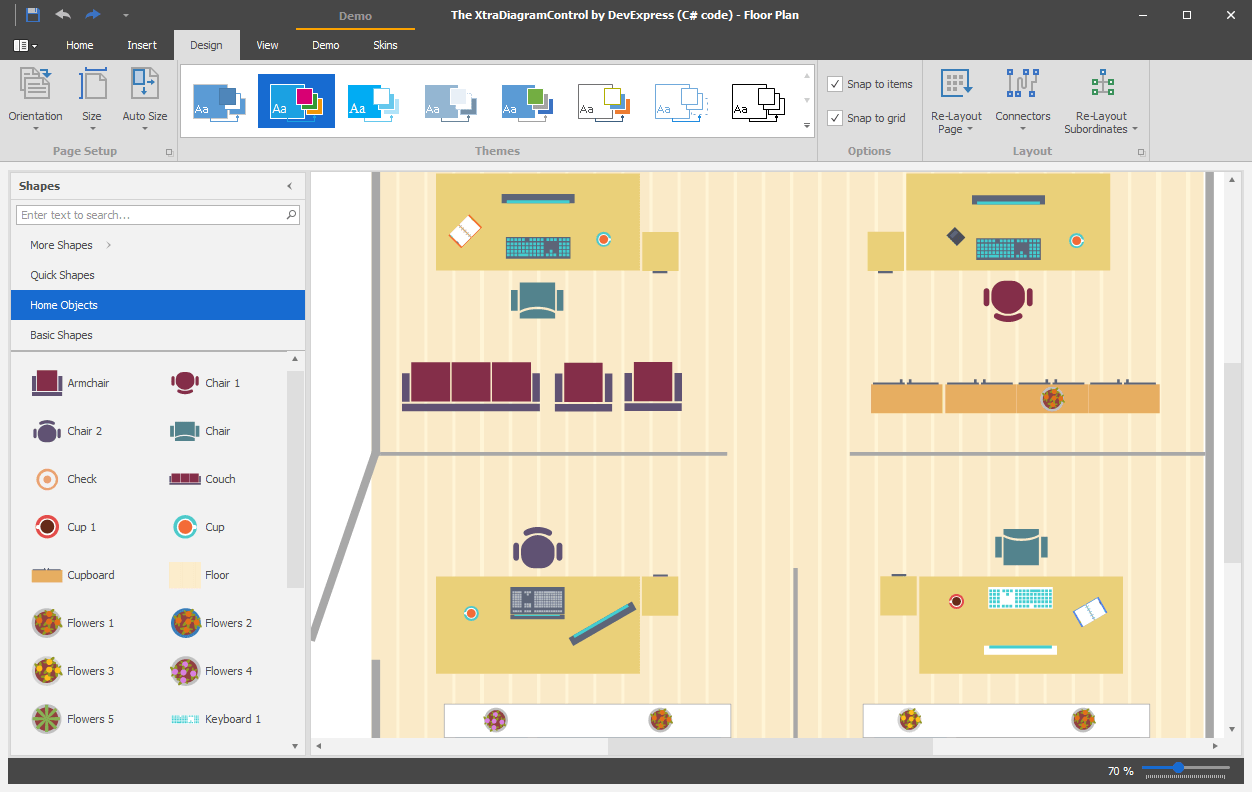Select the Flowers 2 shape

coord(185,623)
